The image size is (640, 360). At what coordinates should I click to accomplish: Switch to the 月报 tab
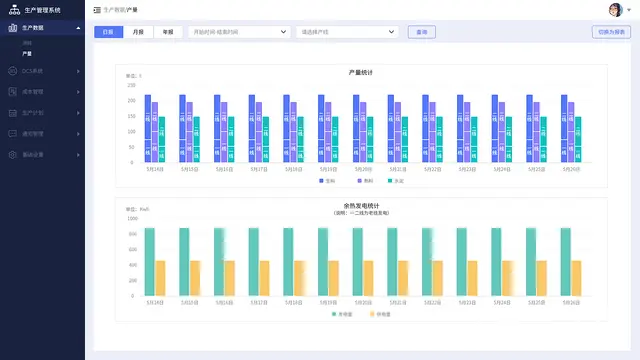click(x=138, y=32)
